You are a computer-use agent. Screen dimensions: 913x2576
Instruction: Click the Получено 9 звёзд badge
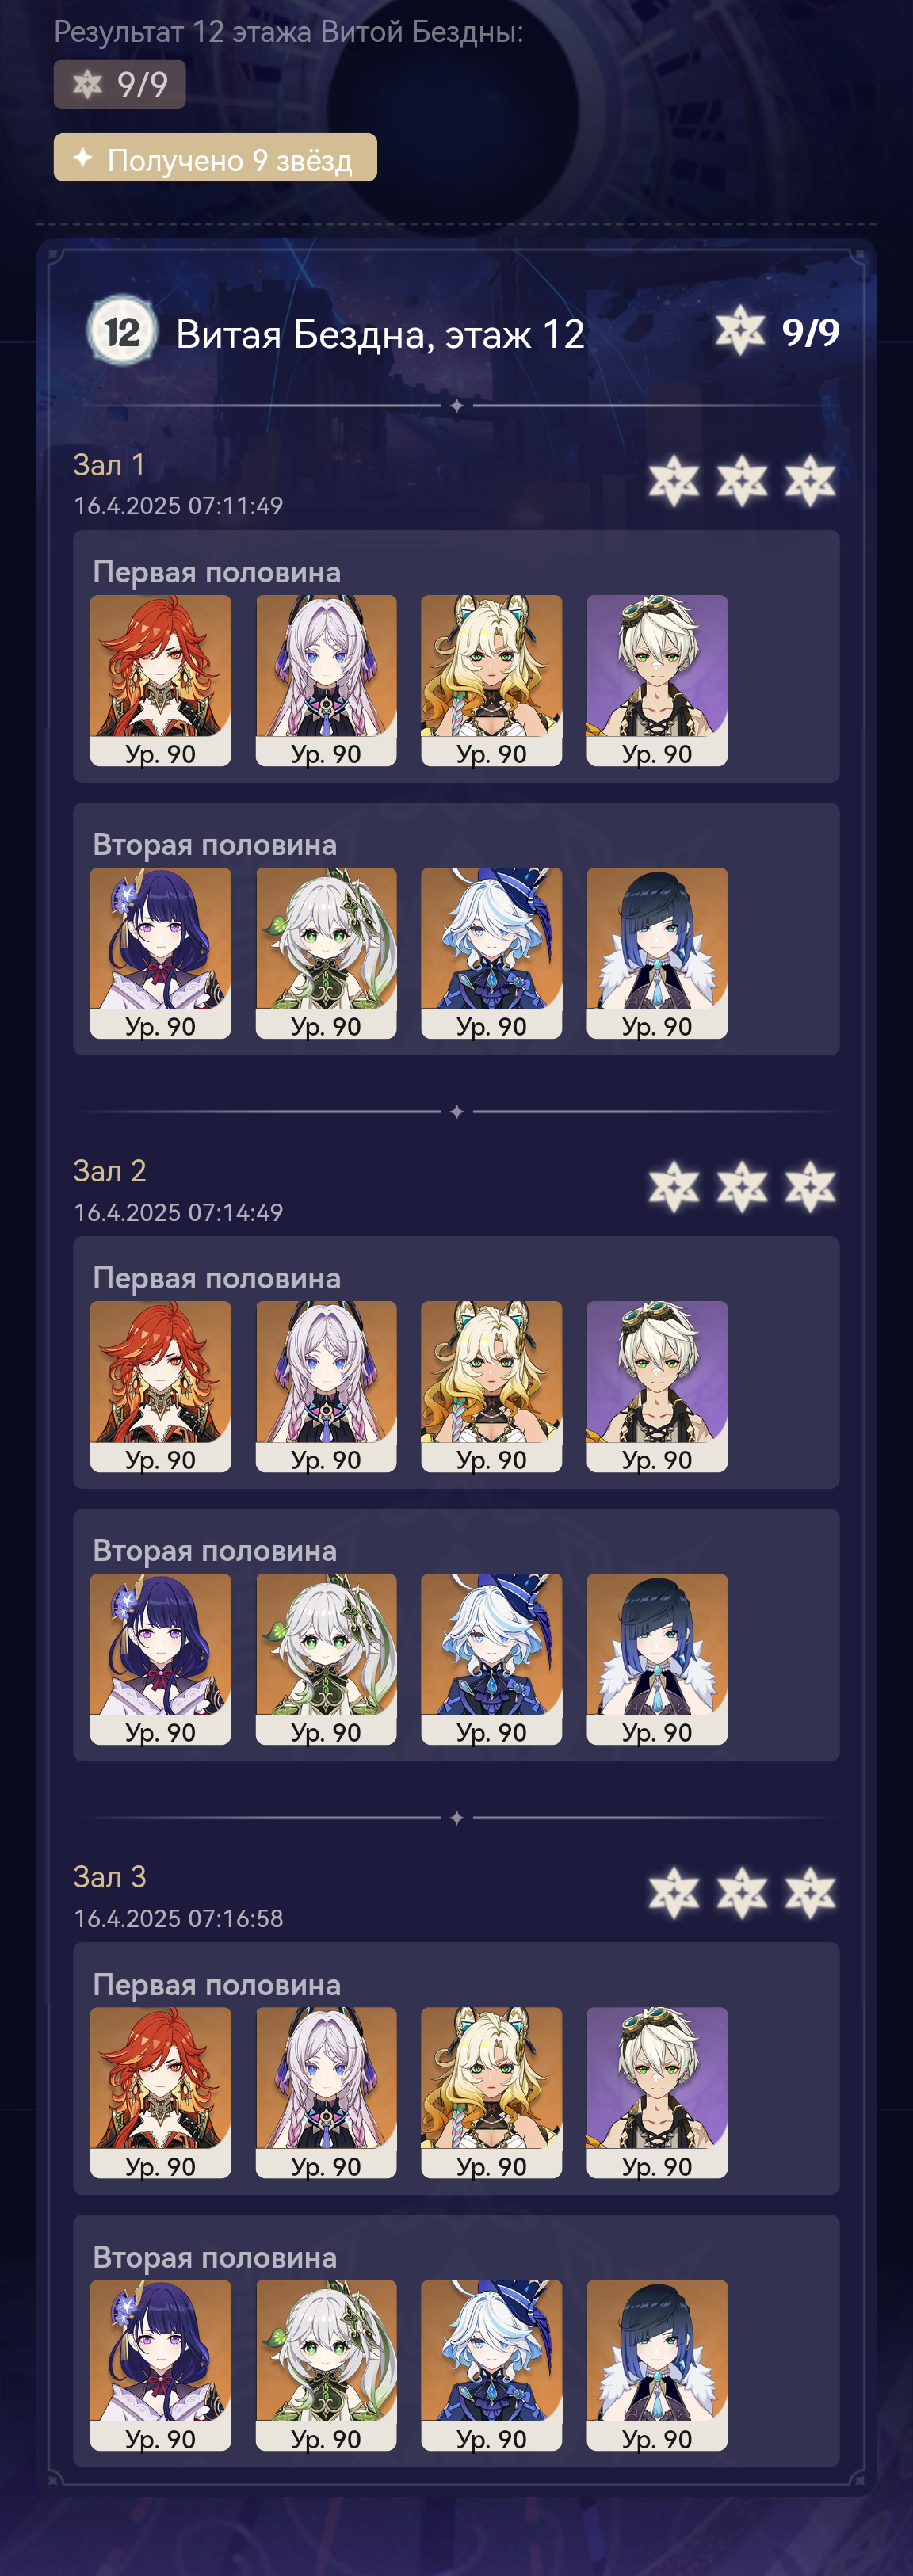click(215, 158)
